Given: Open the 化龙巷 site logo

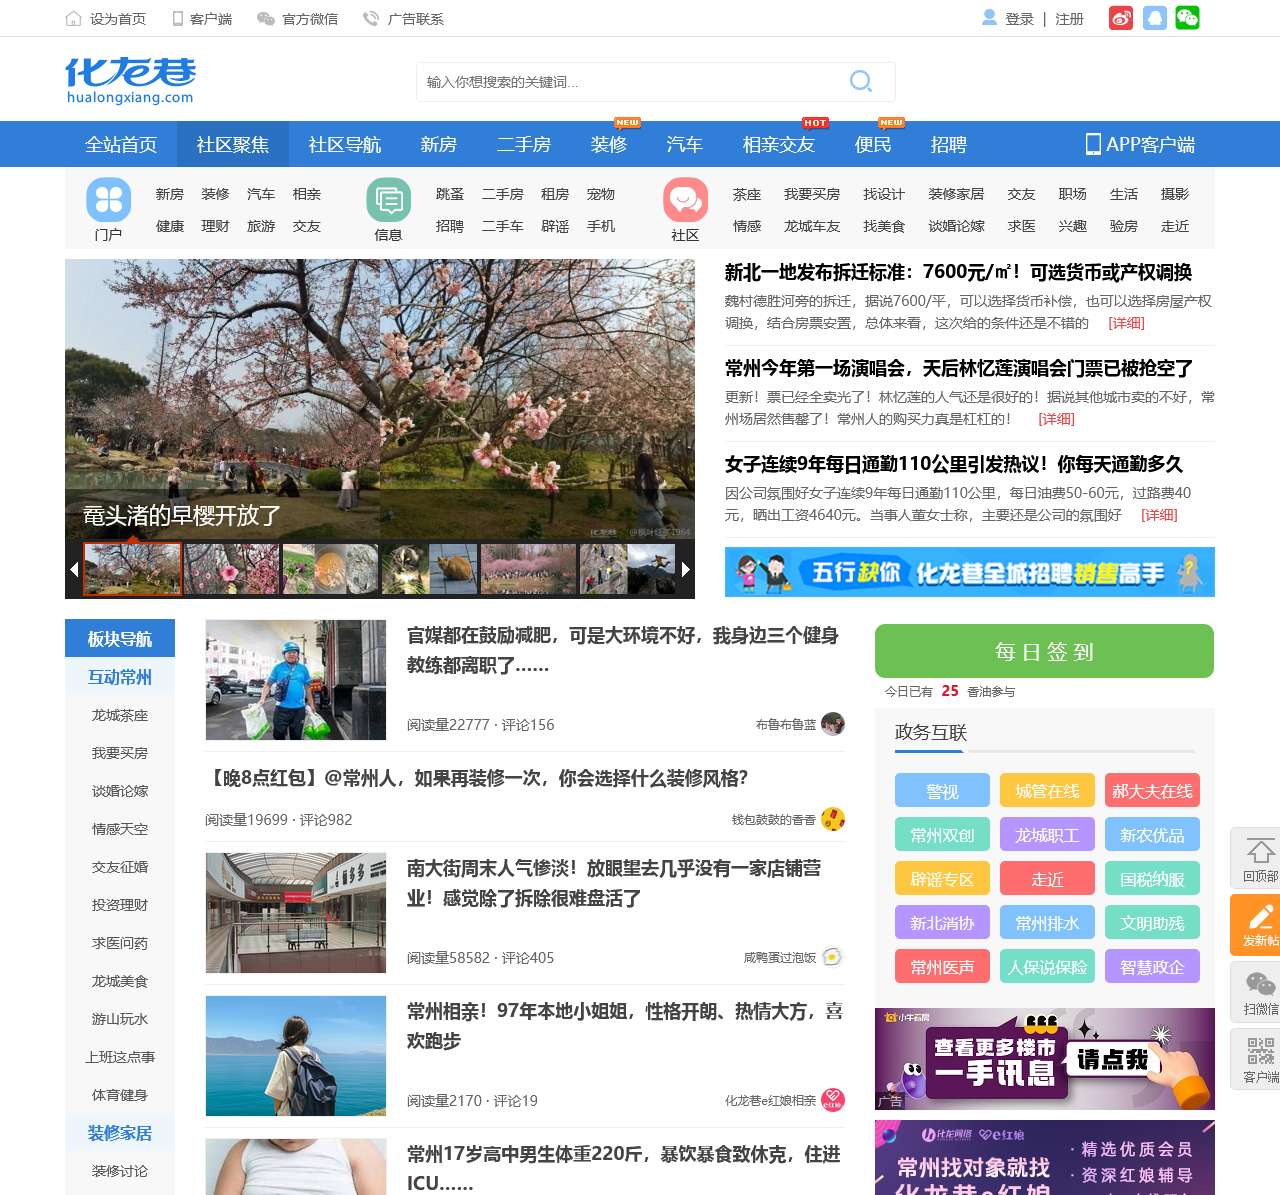Looking at the screenshot, I should (130, 80).
